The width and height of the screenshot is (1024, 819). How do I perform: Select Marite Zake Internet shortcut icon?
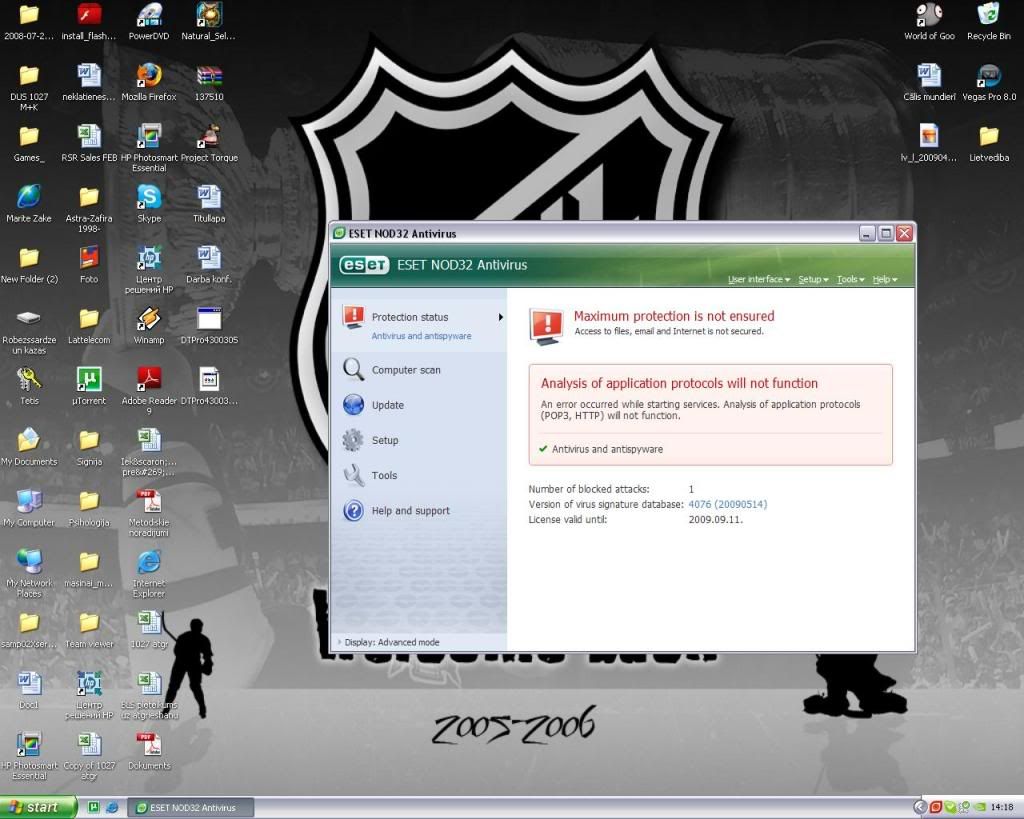[29, 204]
